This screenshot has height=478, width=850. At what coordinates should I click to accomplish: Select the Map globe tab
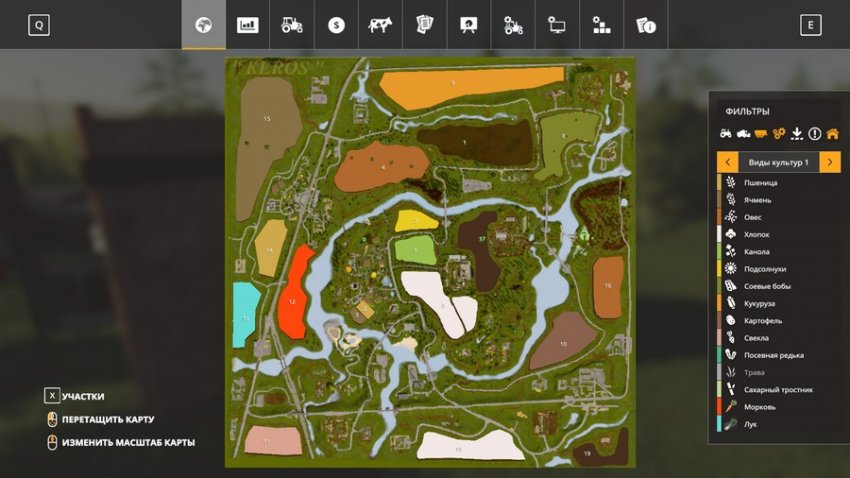(x=203, y=25)
